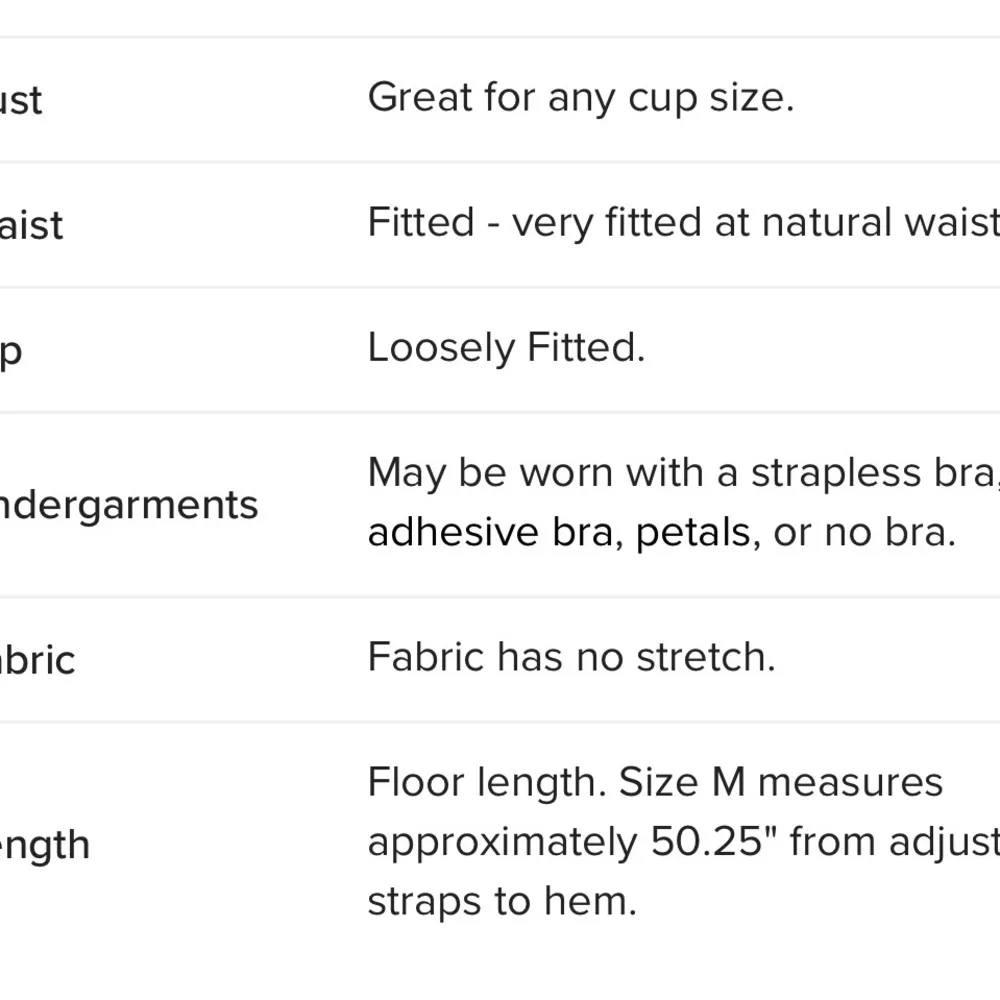The height and width of the screenshot is (1000, 1000).
Task: Click the '50.25"' measurement value
Action: 713,842
